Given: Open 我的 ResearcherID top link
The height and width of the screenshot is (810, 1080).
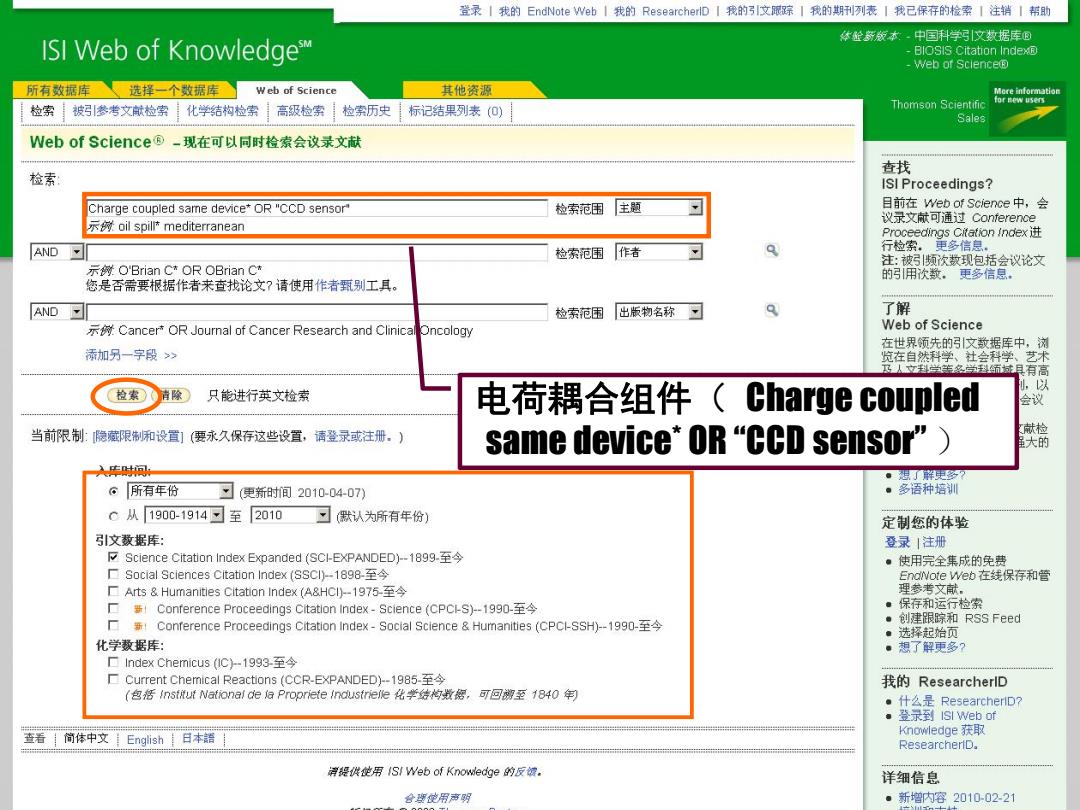Looking at the screenshot, I should tap(661, 11).
